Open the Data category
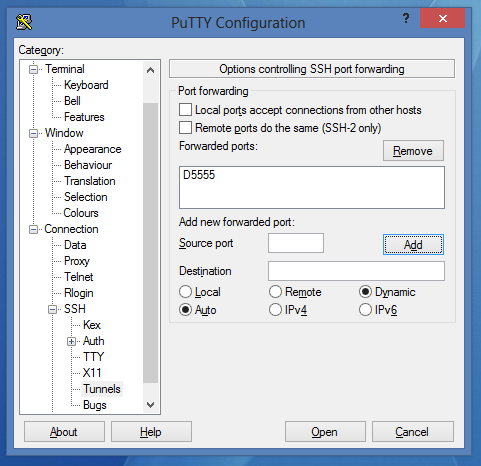The image size is (481, 466). pyautogui.click(x=75, y=245)
